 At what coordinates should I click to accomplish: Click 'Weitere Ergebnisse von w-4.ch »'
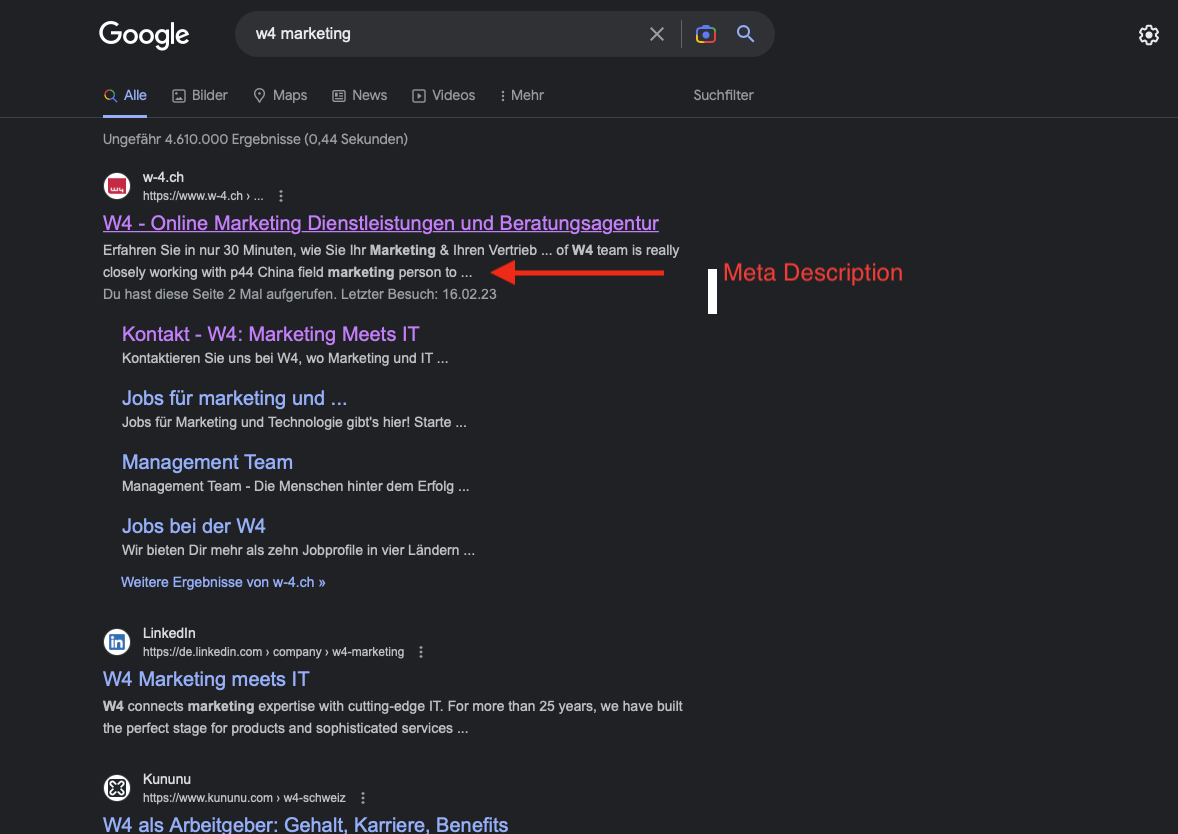223,582
